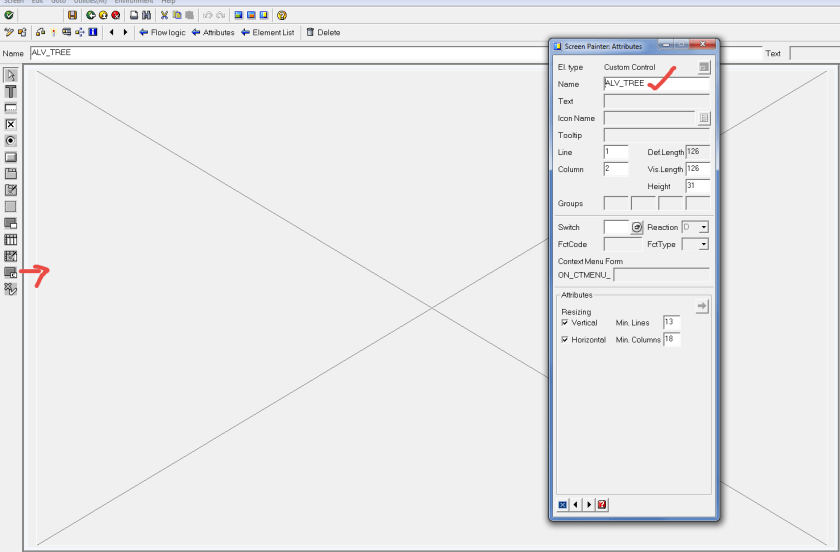Screen dimensions: 840x552
Task: Open the Environment menu
Action: coord(133,2)
